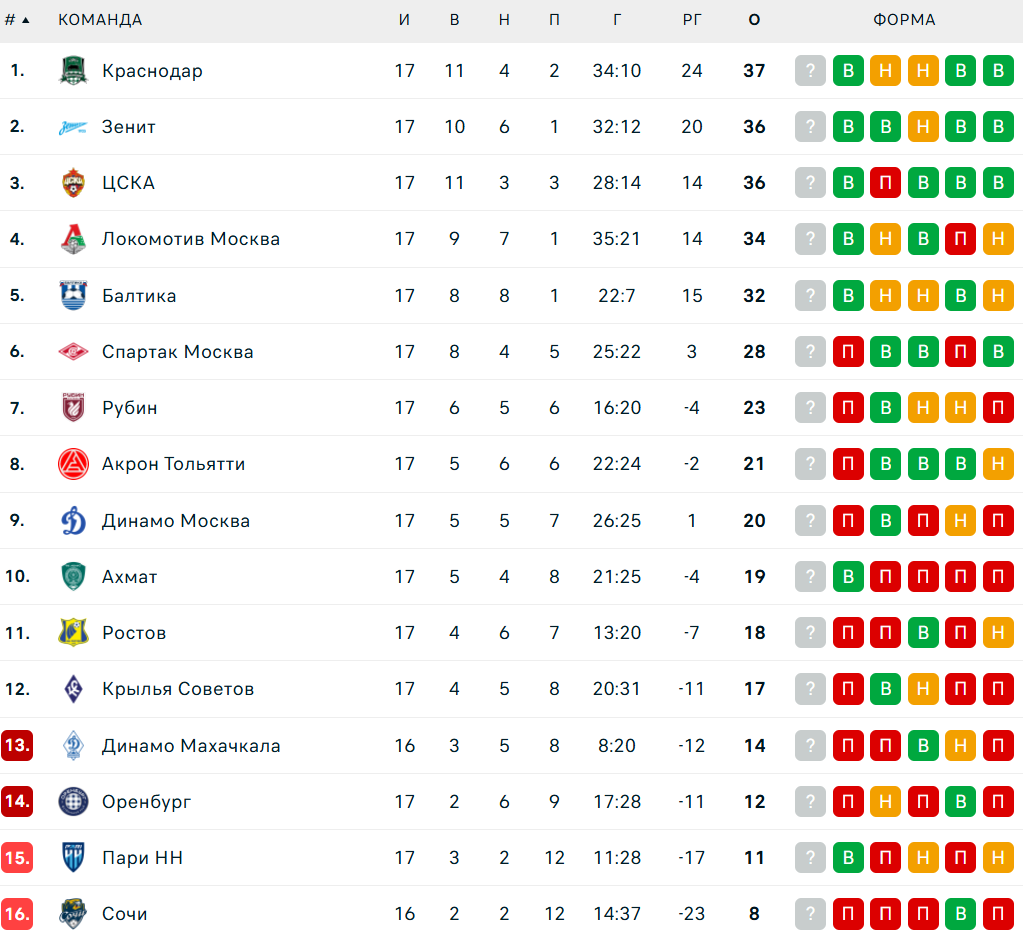Click ЦСКА's red П form badge

tap(886, 183)
